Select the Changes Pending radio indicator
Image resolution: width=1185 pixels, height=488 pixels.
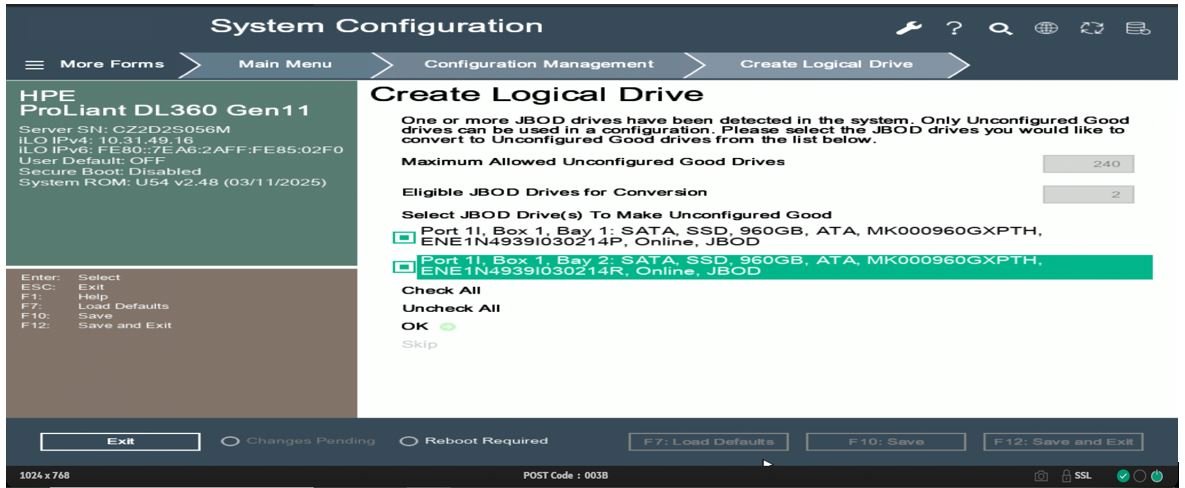(x=231, y=441)
